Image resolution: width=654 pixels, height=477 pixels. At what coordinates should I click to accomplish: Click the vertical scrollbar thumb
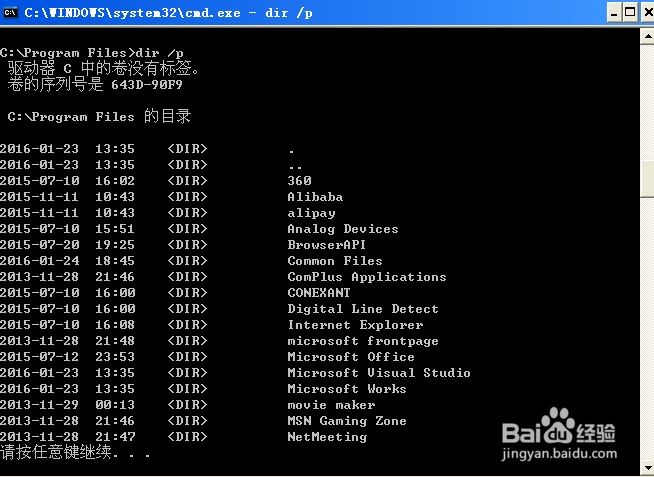[647, 178]
